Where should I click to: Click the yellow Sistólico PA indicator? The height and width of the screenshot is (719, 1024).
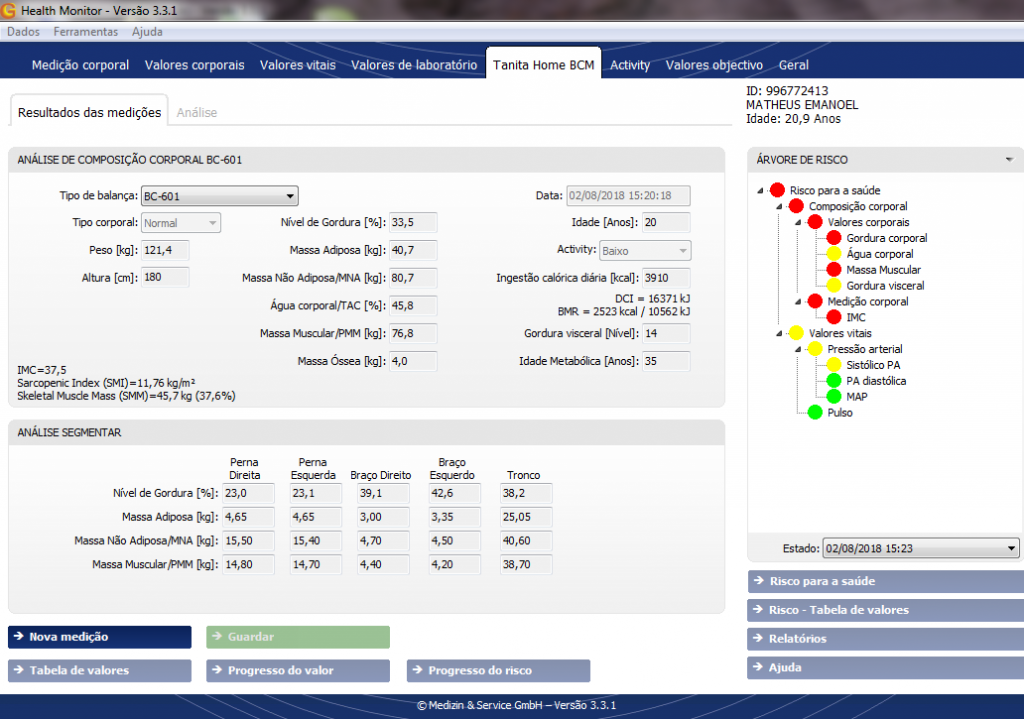(832, 365)
